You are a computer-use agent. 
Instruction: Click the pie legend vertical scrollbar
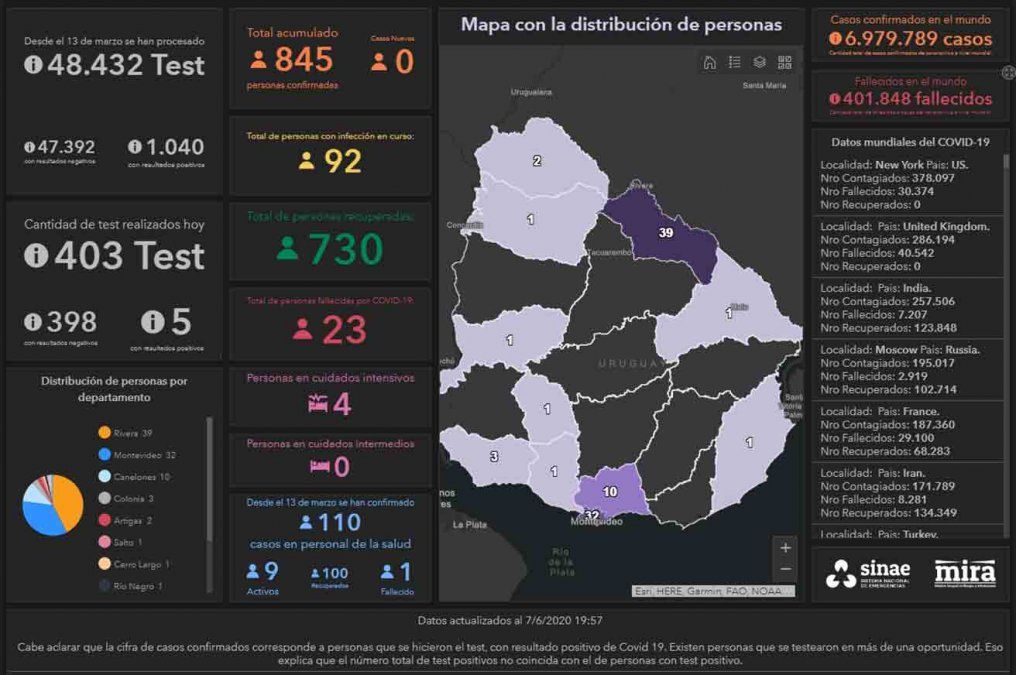(209, 480)
